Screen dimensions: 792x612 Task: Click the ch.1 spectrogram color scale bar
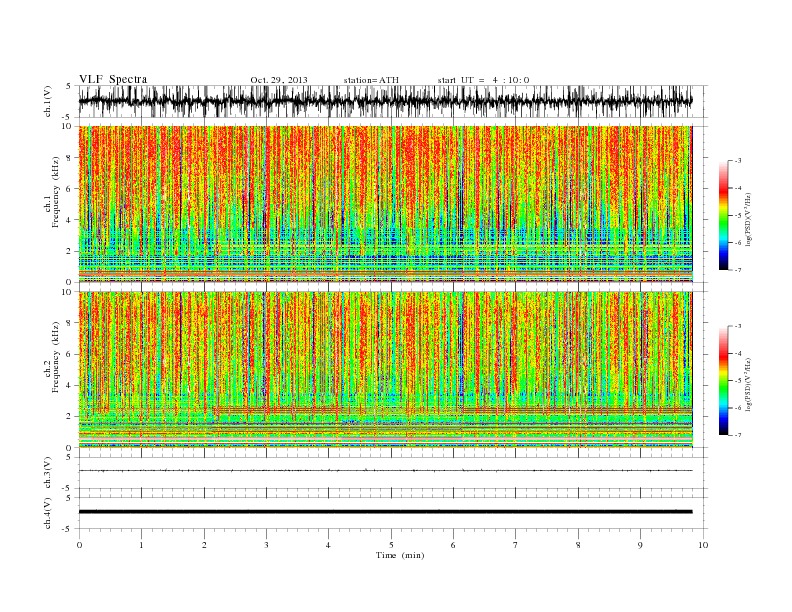(723, 215)
